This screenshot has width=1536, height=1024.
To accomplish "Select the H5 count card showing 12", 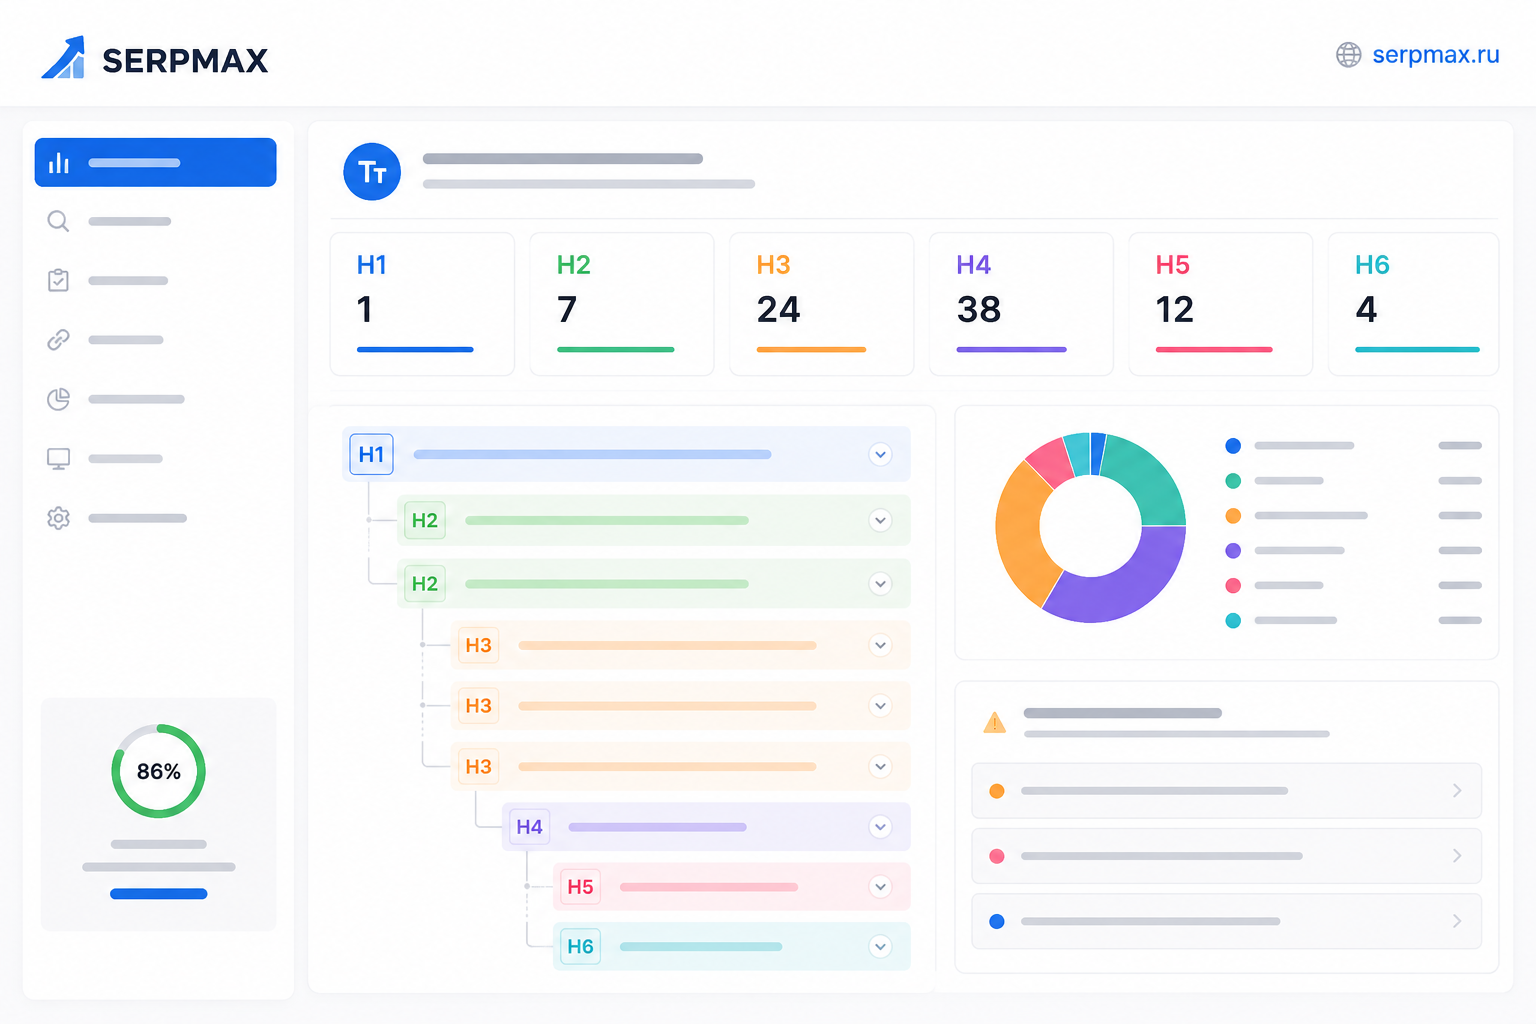I will click(1221, 304).
